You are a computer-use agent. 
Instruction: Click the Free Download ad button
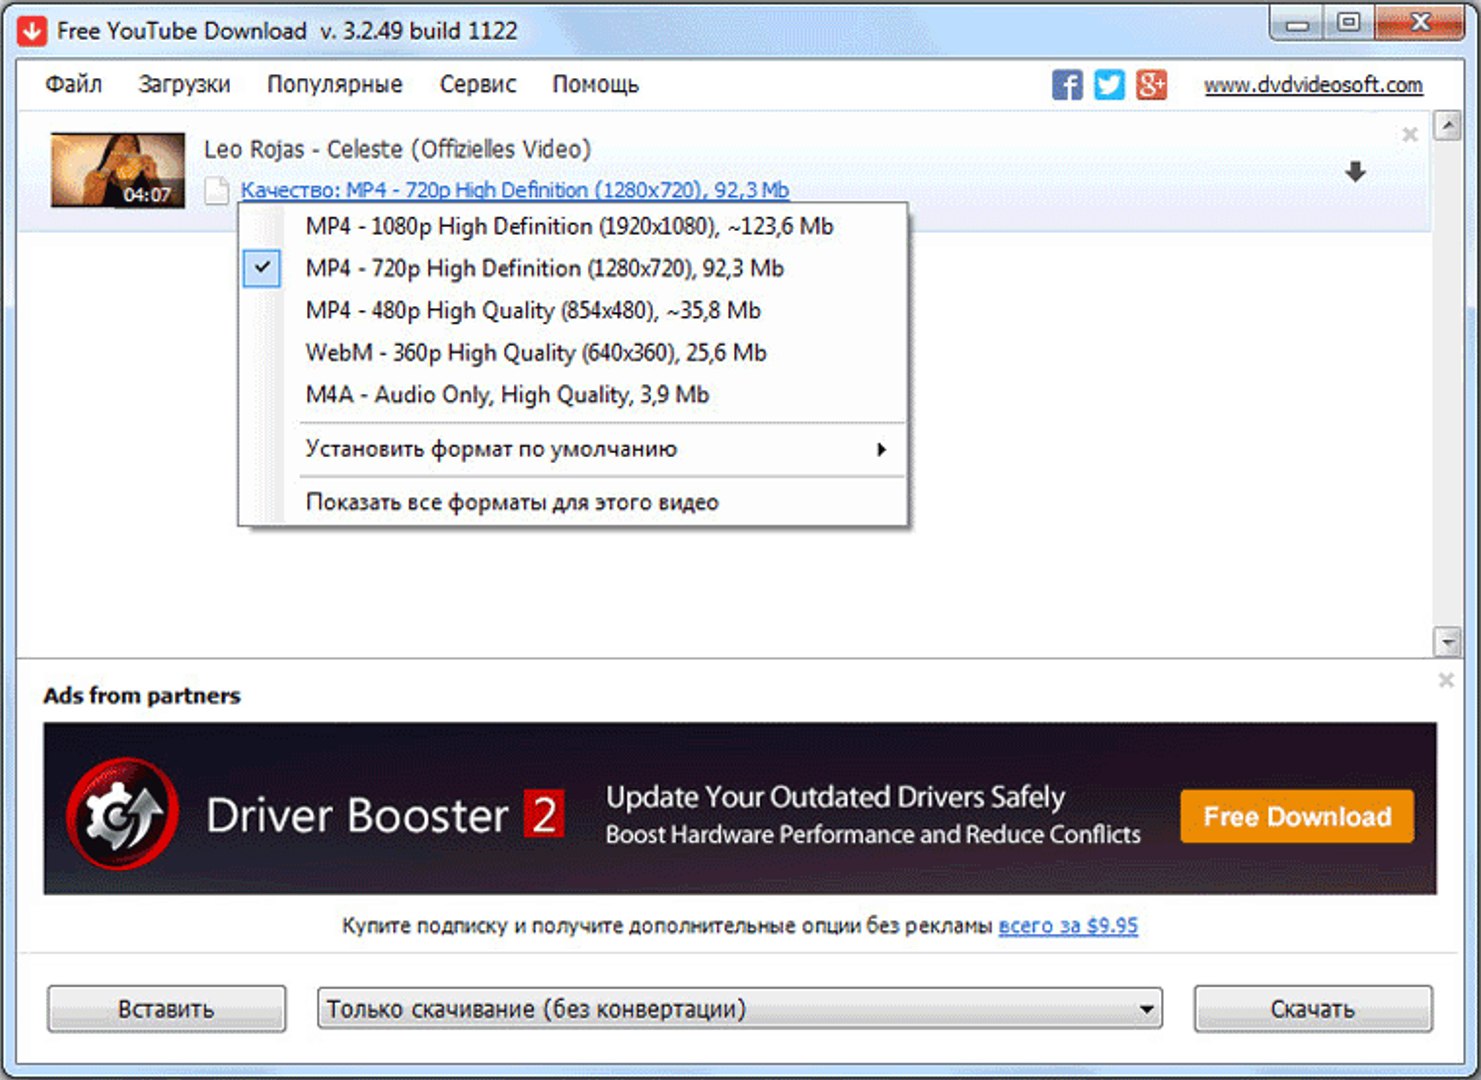[x=1297, y=816]
